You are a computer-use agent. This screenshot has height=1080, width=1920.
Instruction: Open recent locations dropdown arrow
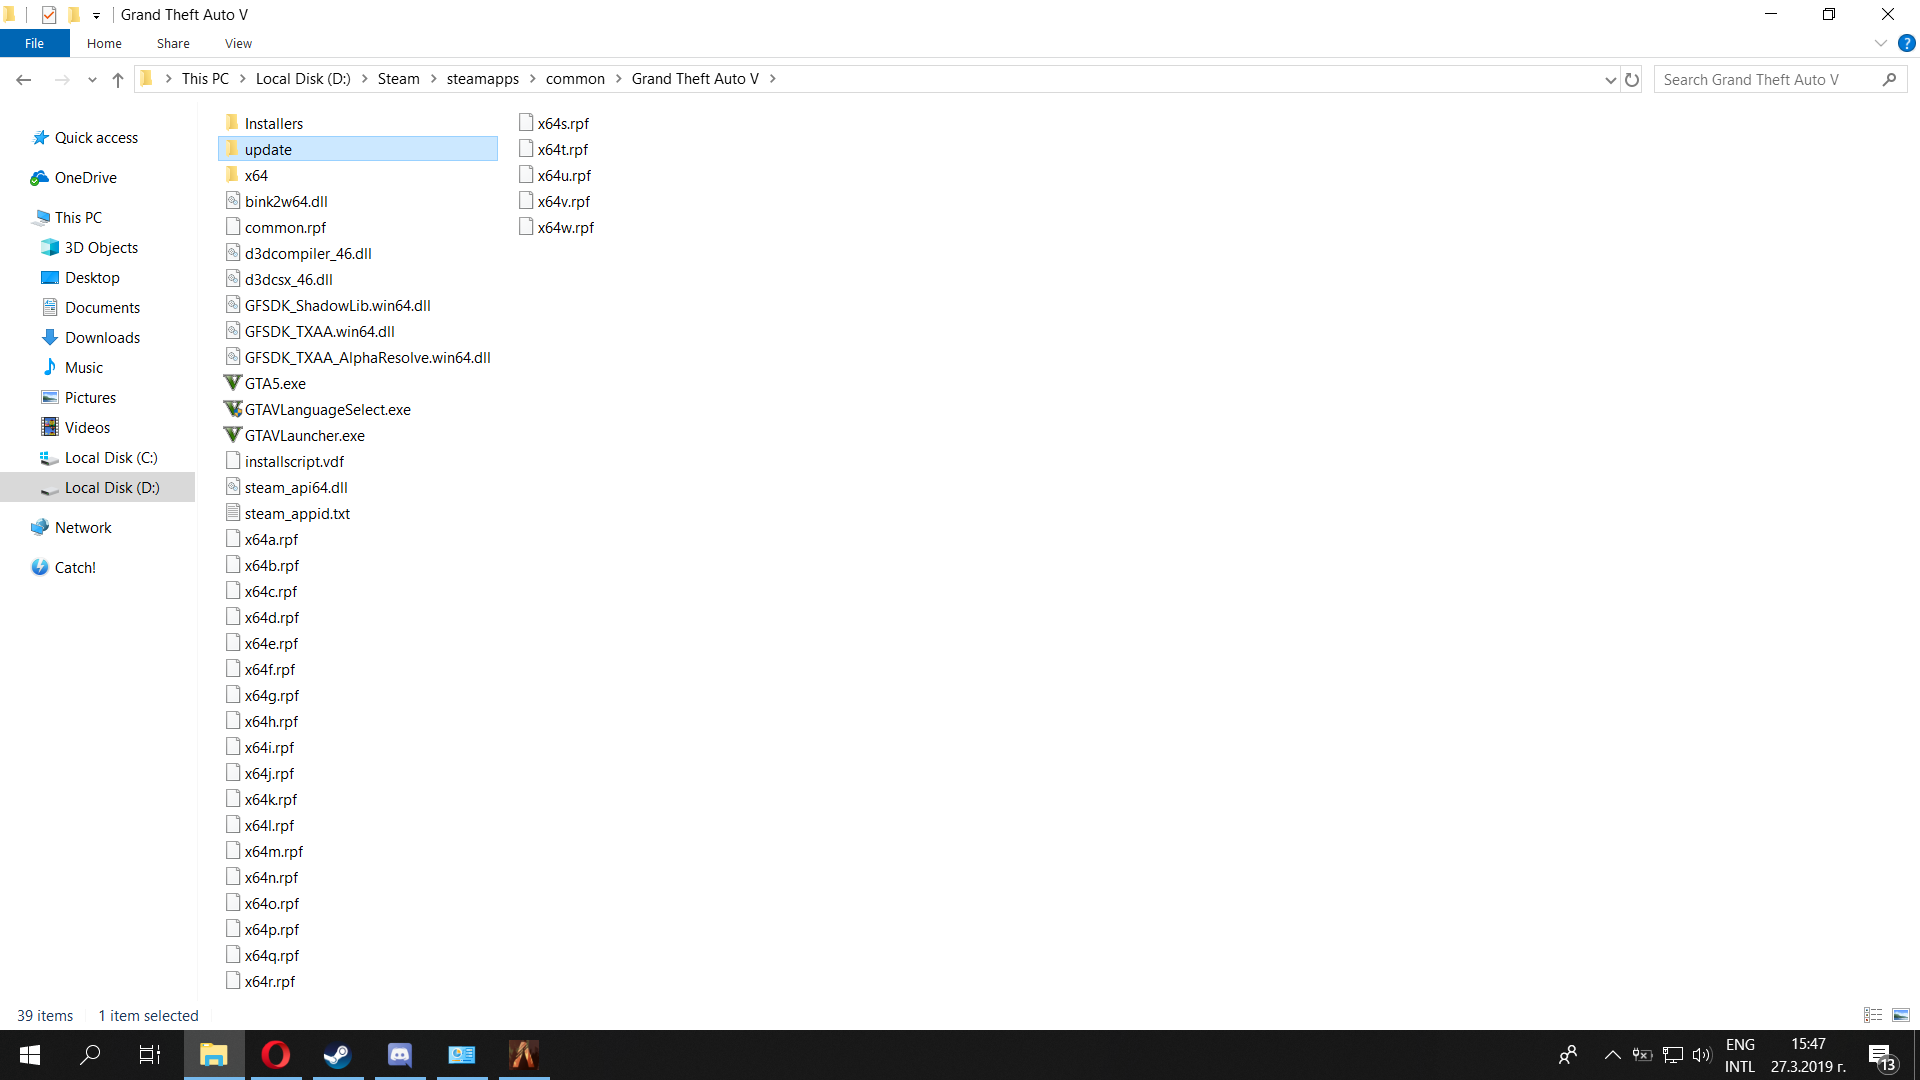pos(92,80)
